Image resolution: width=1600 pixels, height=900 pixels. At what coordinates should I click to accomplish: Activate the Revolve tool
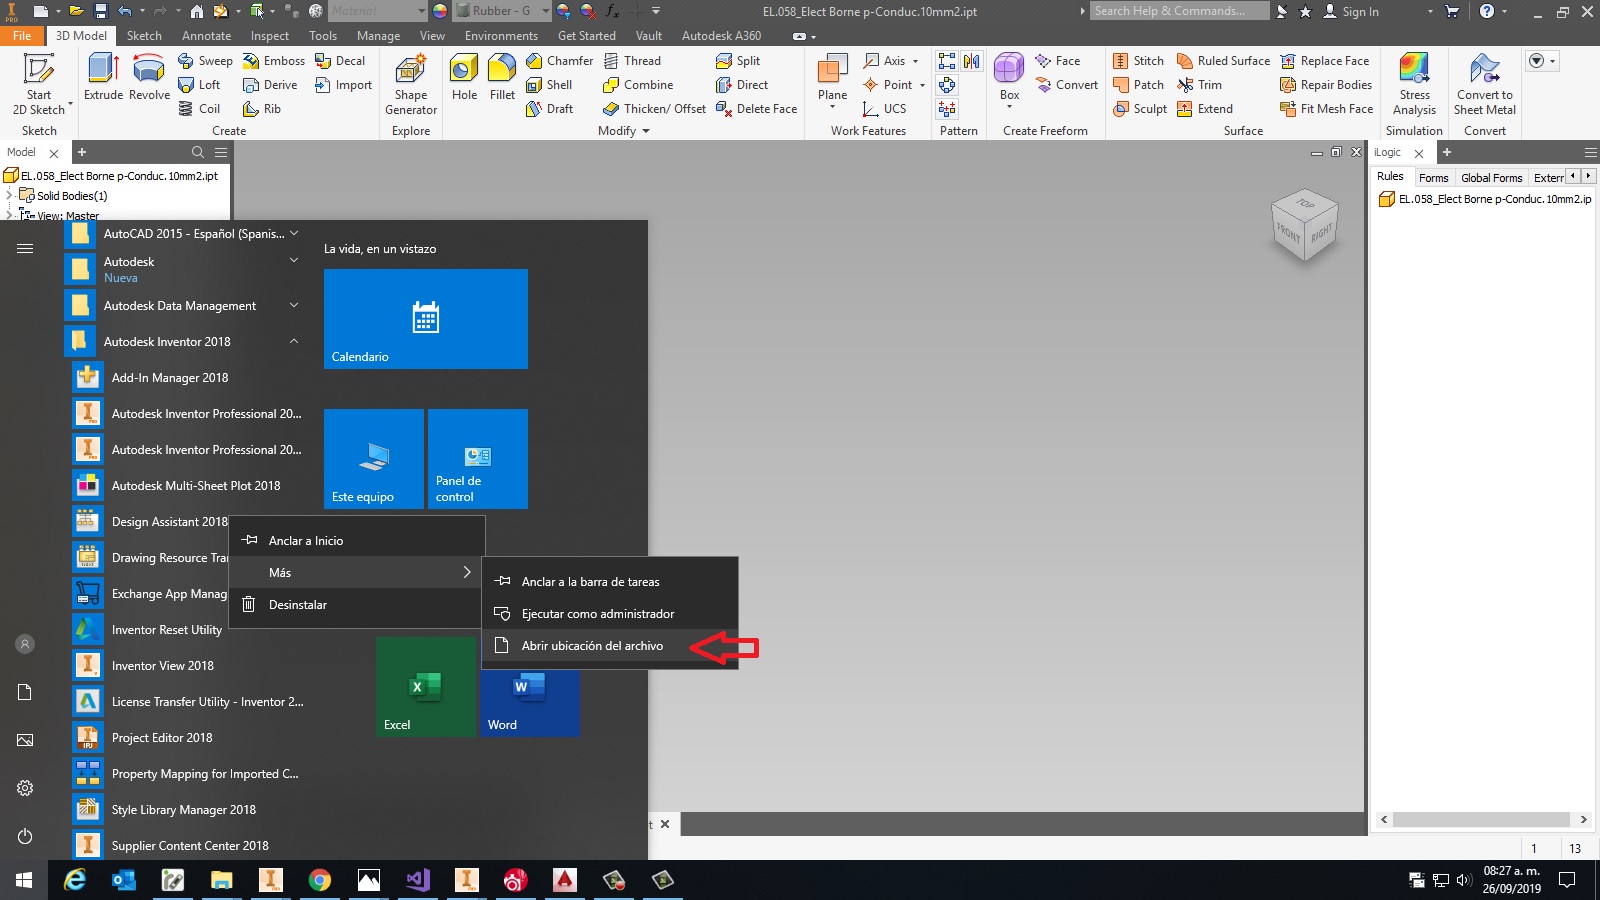pyautogui.click(x=149, y=80)
